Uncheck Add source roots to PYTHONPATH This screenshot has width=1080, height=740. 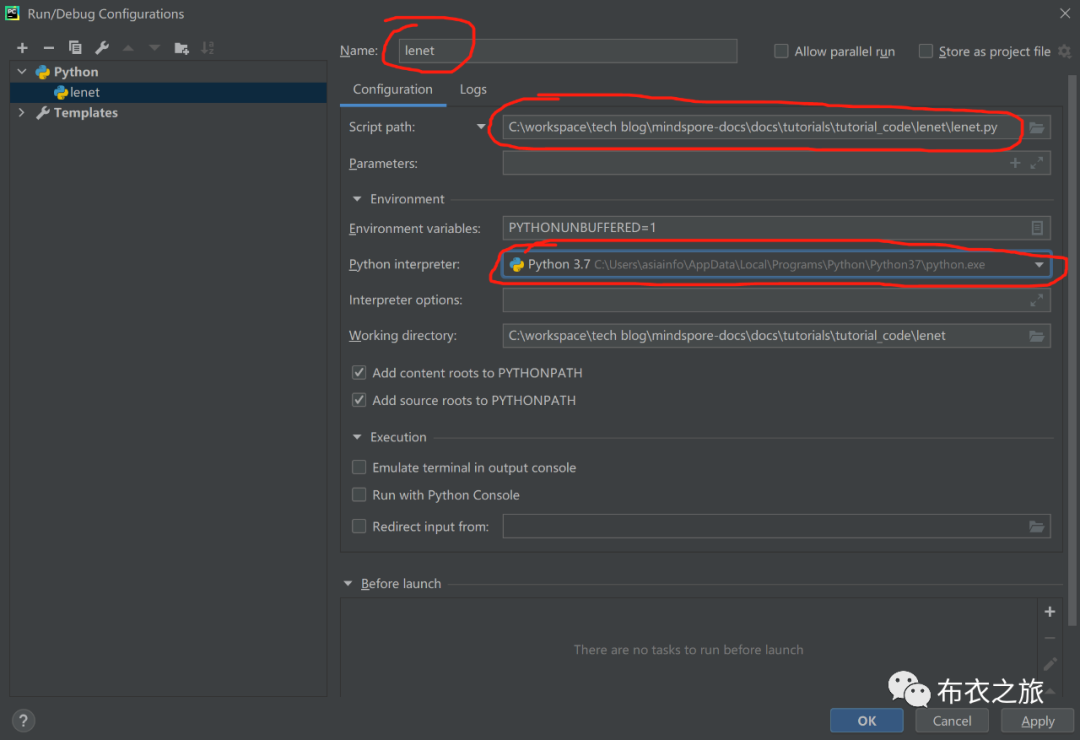359,400
